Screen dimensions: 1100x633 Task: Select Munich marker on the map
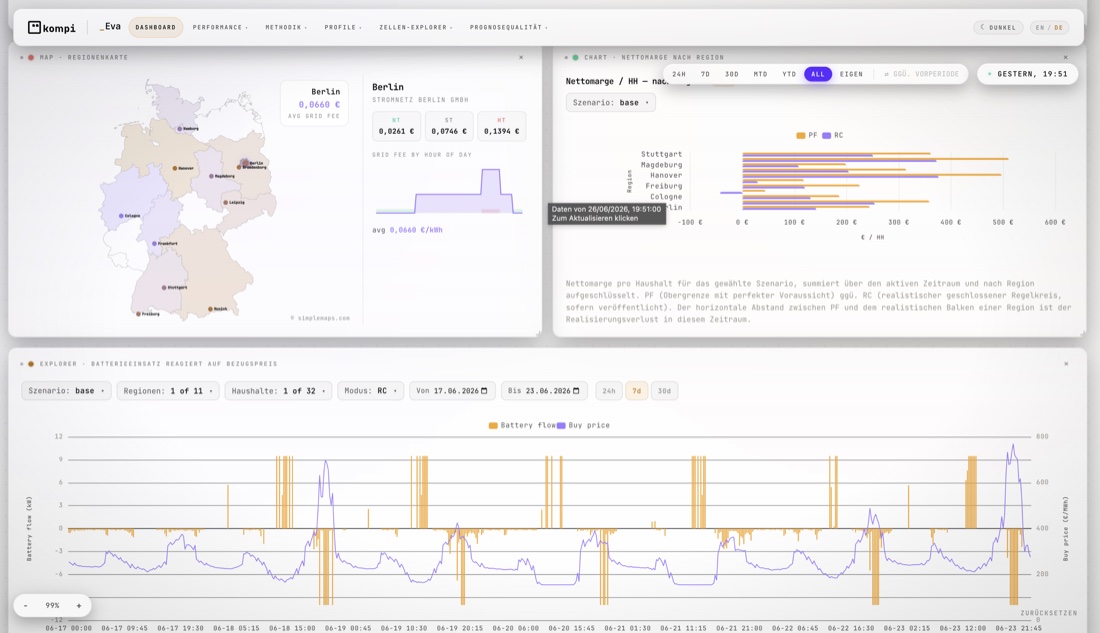[x=210, y=309]
